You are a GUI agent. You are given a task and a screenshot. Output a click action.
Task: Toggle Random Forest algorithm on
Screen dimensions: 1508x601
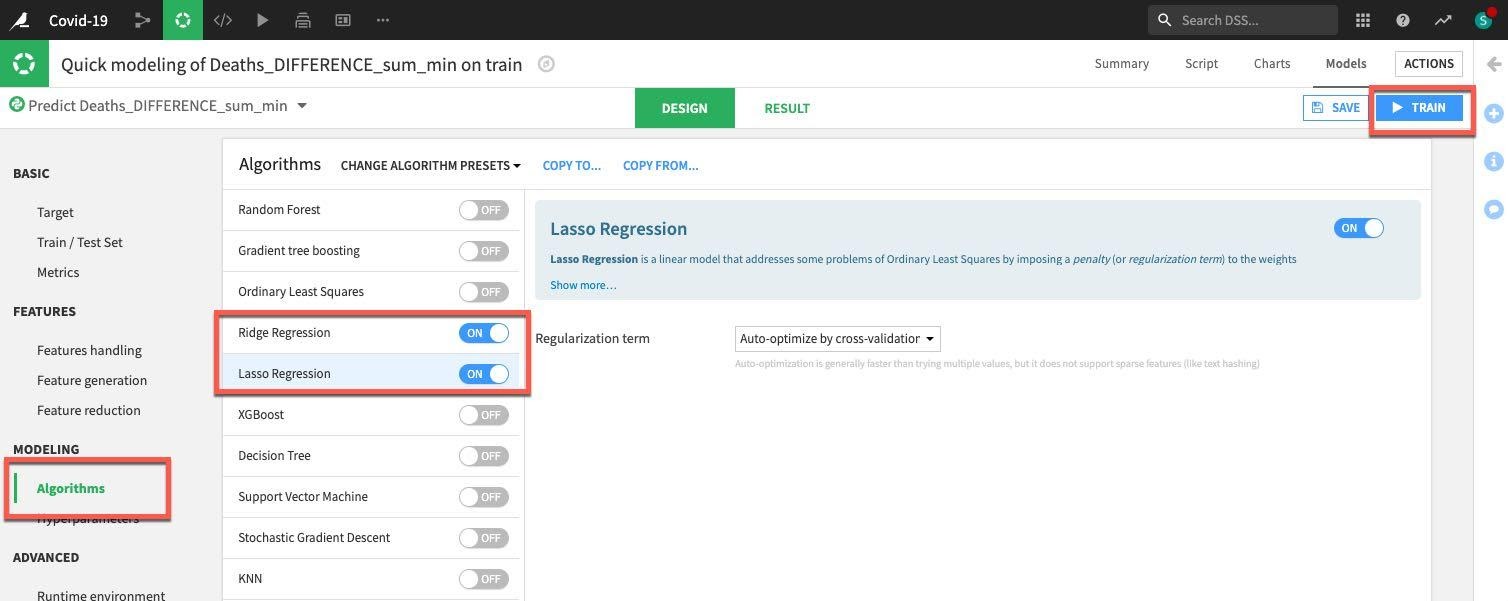[x=483, y=210]
